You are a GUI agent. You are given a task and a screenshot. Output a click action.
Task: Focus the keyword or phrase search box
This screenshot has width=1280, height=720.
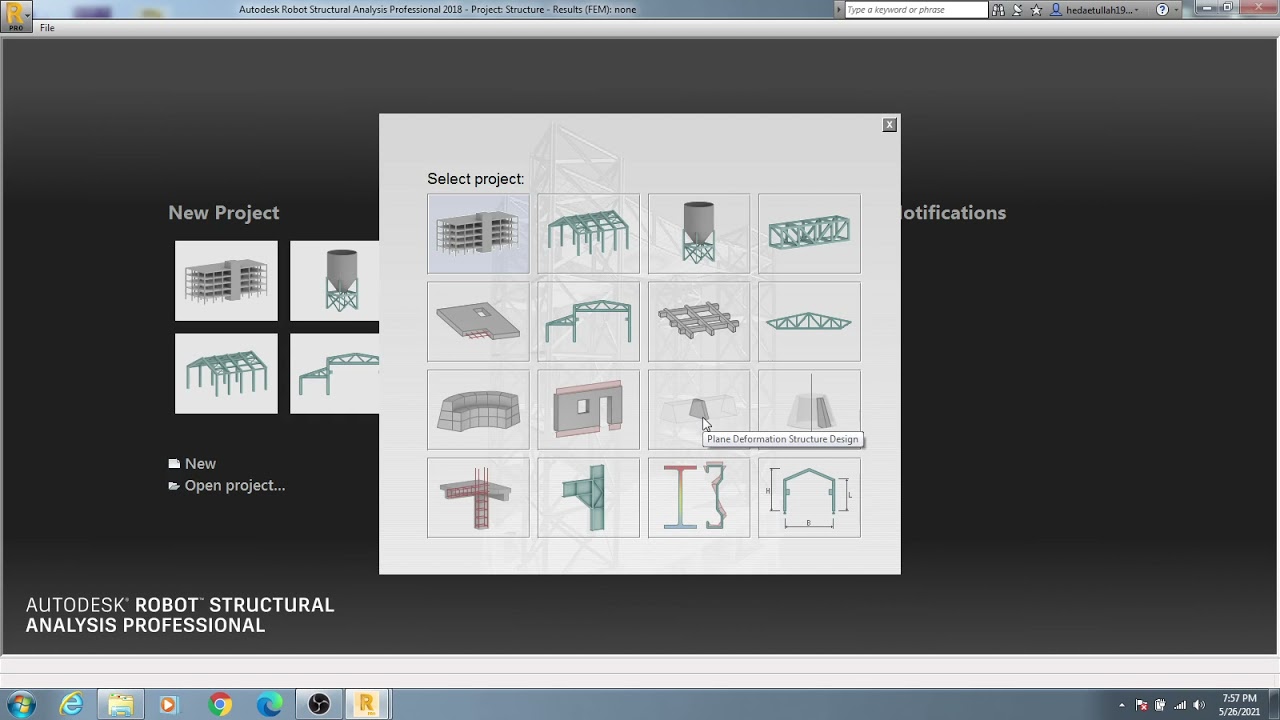click(916, 10)
